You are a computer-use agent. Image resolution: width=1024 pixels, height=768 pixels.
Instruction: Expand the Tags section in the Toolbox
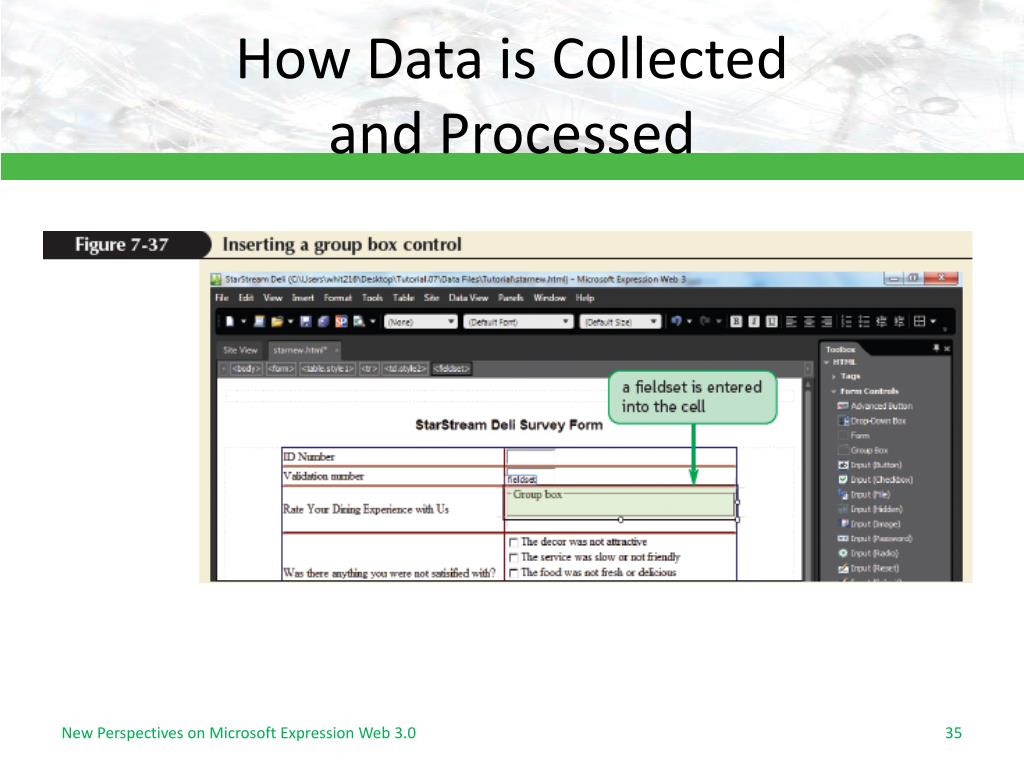(x=834, y=377)
